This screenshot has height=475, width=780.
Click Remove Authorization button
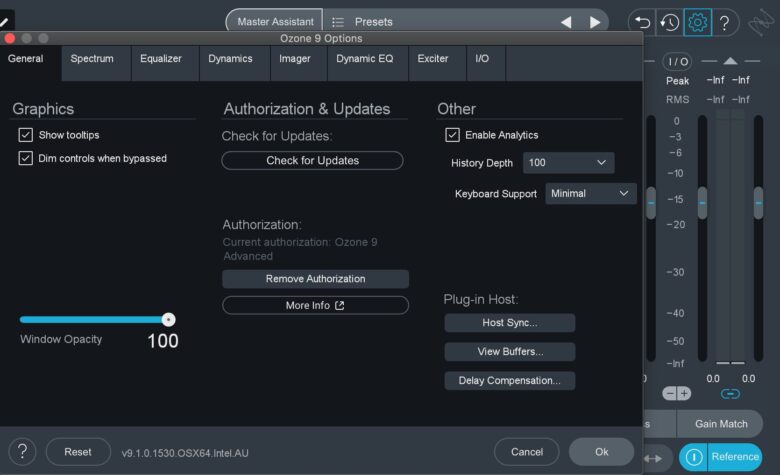click(x=315, y=279)
